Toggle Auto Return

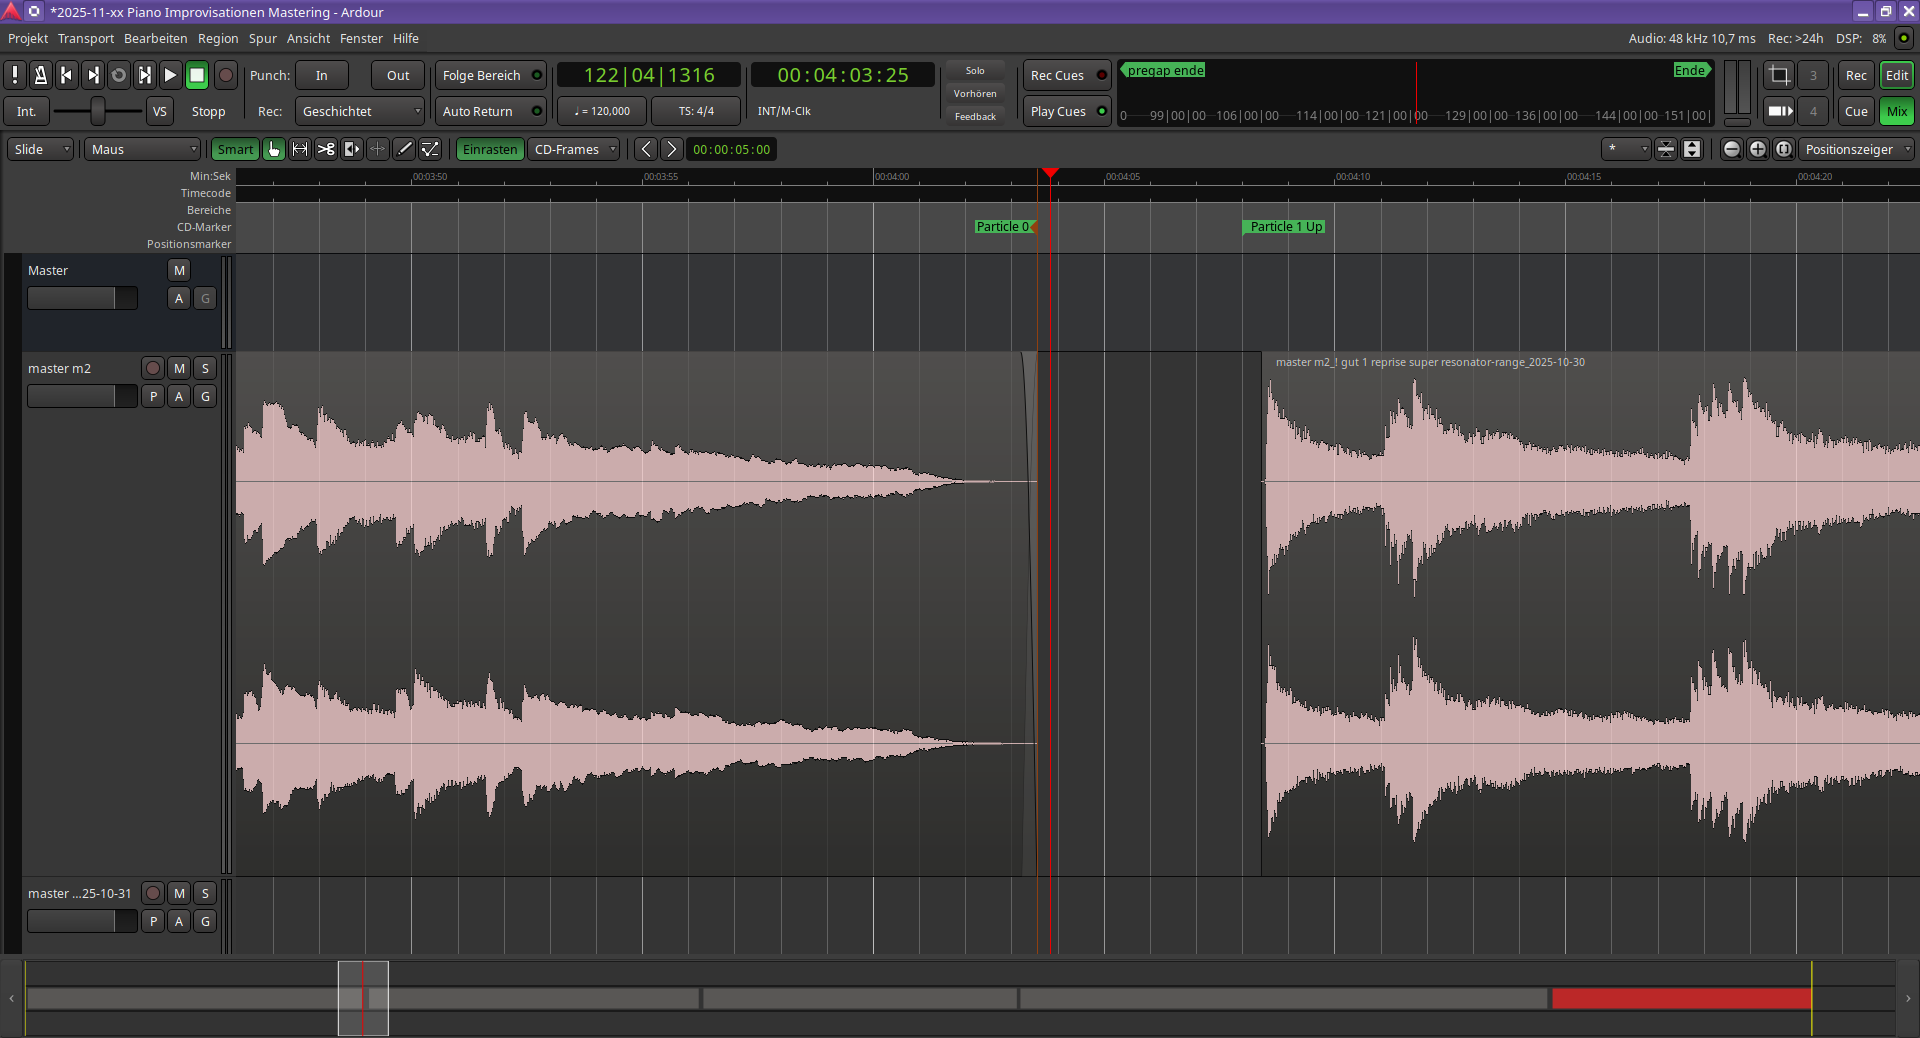click(x=490, y=111)
